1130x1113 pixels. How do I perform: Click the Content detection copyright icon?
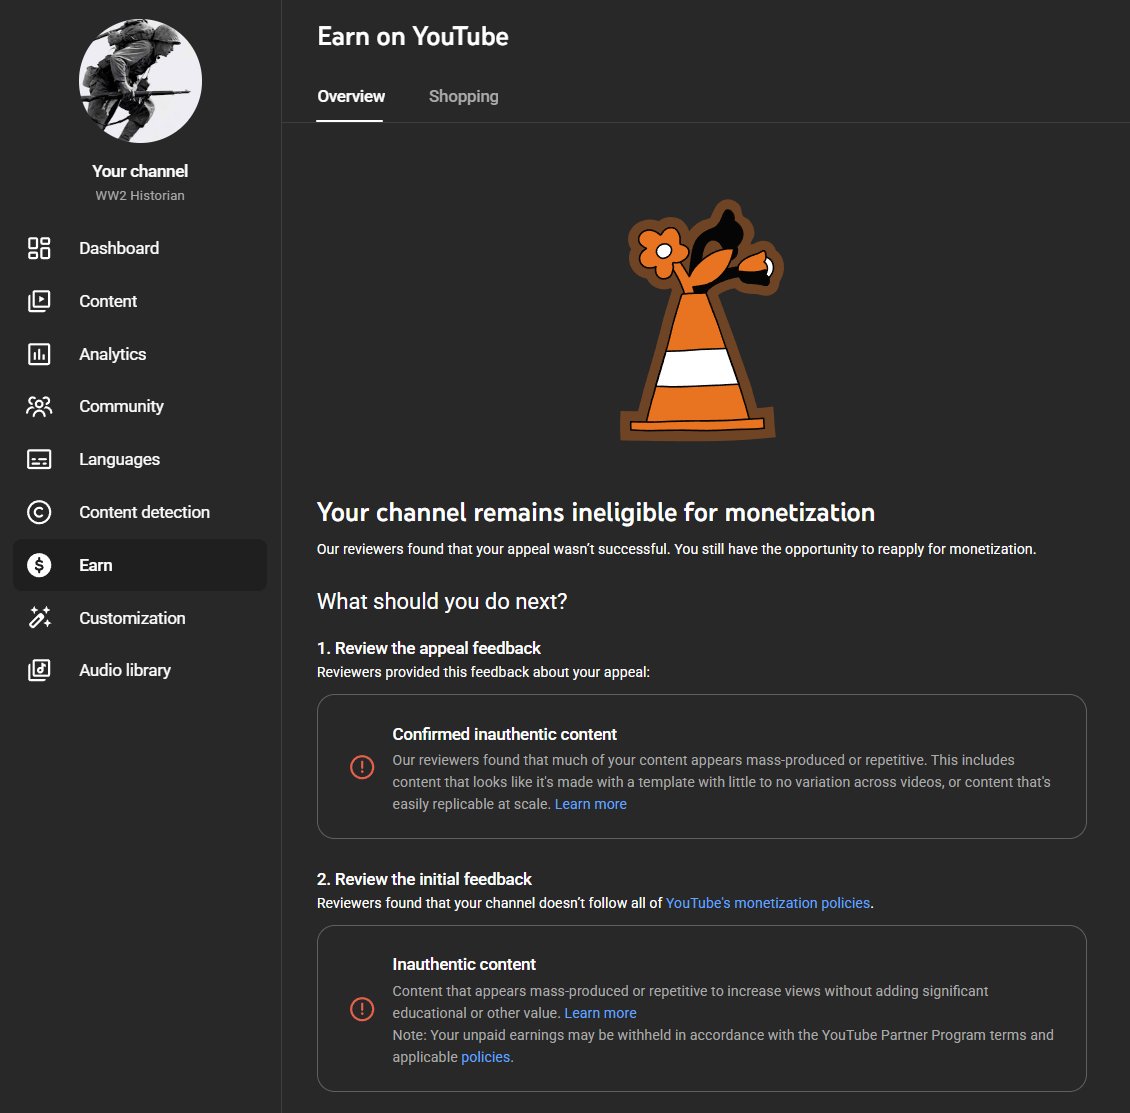point(39,512)
